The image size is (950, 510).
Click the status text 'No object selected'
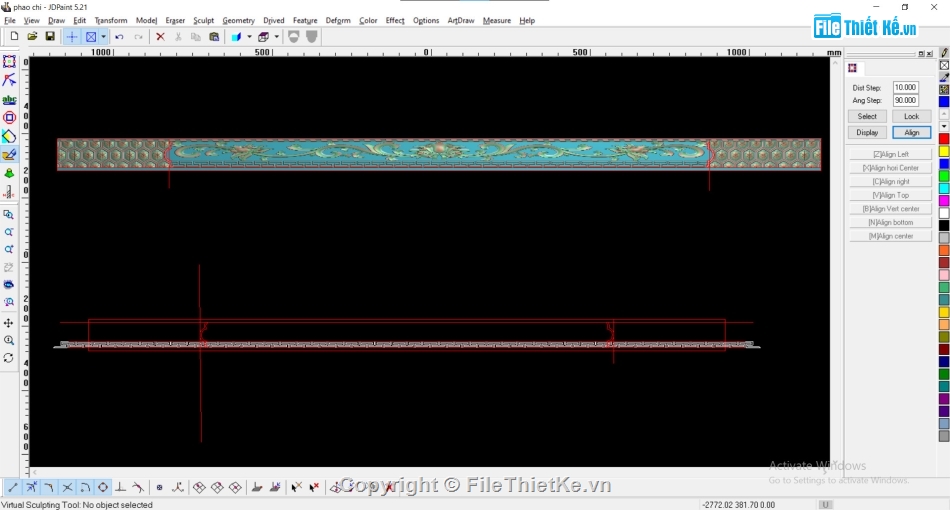click(x=118, y=505)
